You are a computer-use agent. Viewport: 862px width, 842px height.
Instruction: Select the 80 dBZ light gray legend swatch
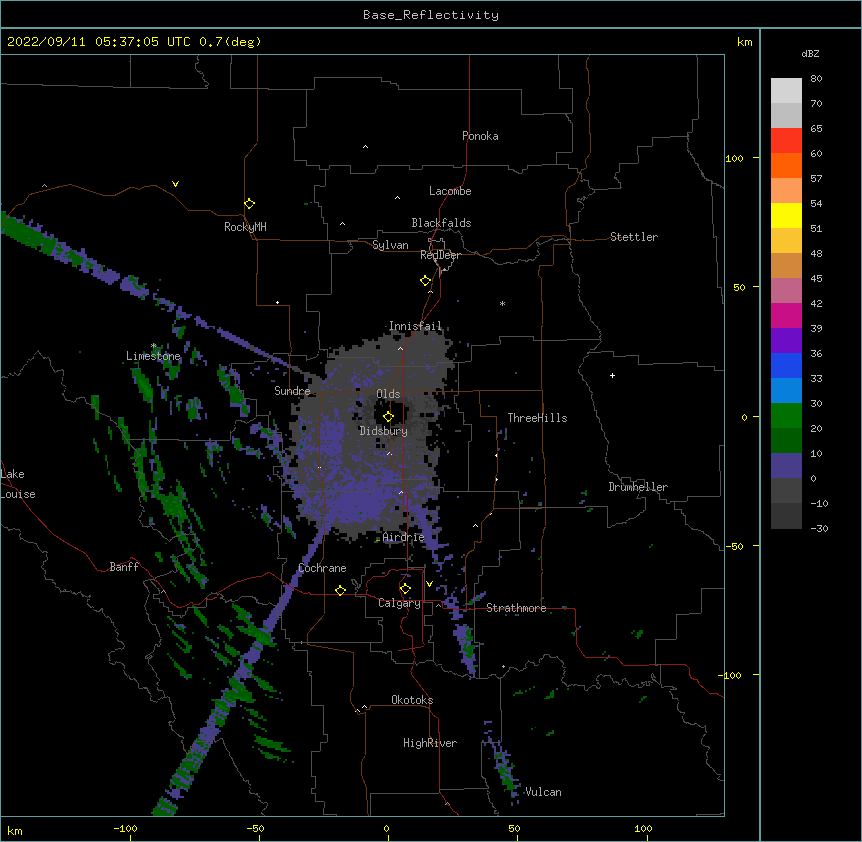tap(786, 90)
